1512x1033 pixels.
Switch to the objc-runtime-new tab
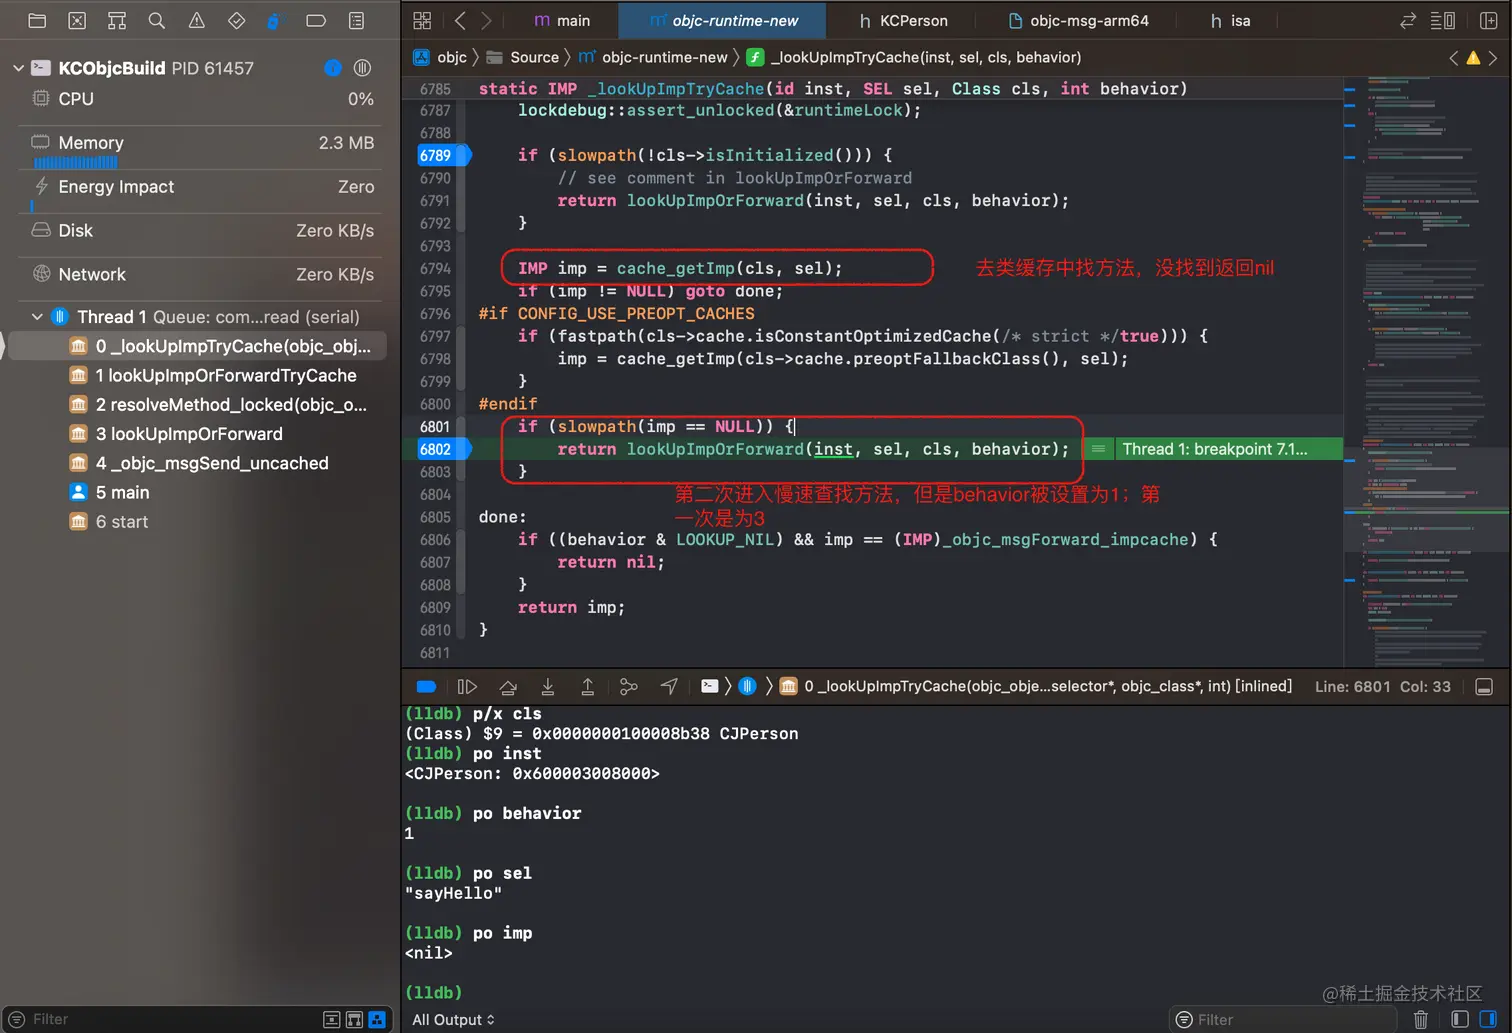[x=723, y=20]
